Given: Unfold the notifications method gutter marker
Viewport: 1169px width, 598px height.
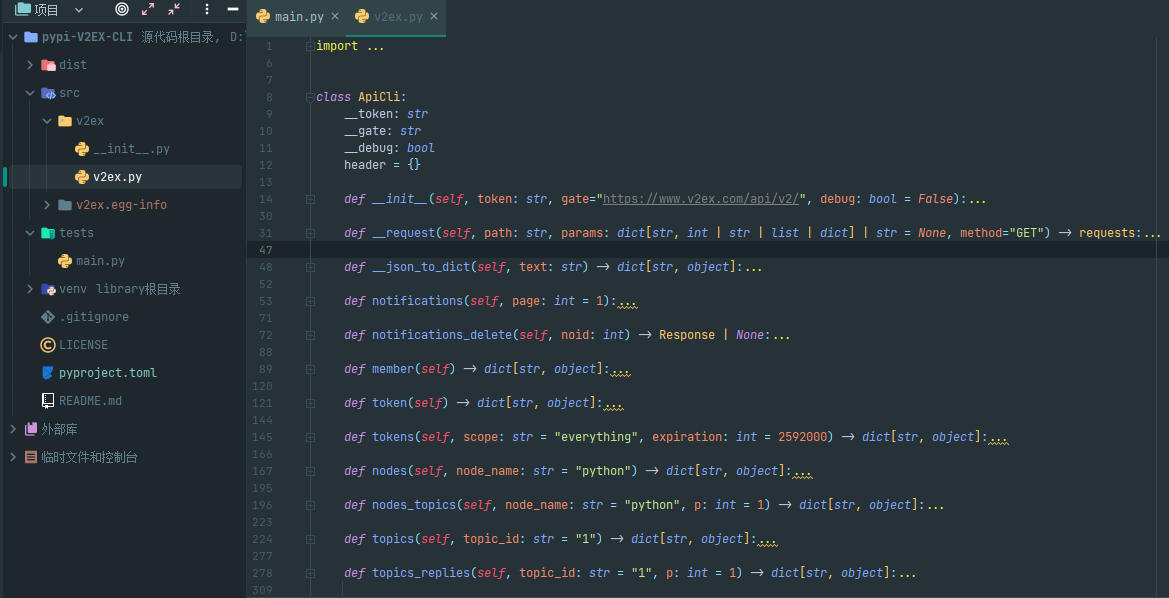Looking at the screenshot, I should coord(309,301).
